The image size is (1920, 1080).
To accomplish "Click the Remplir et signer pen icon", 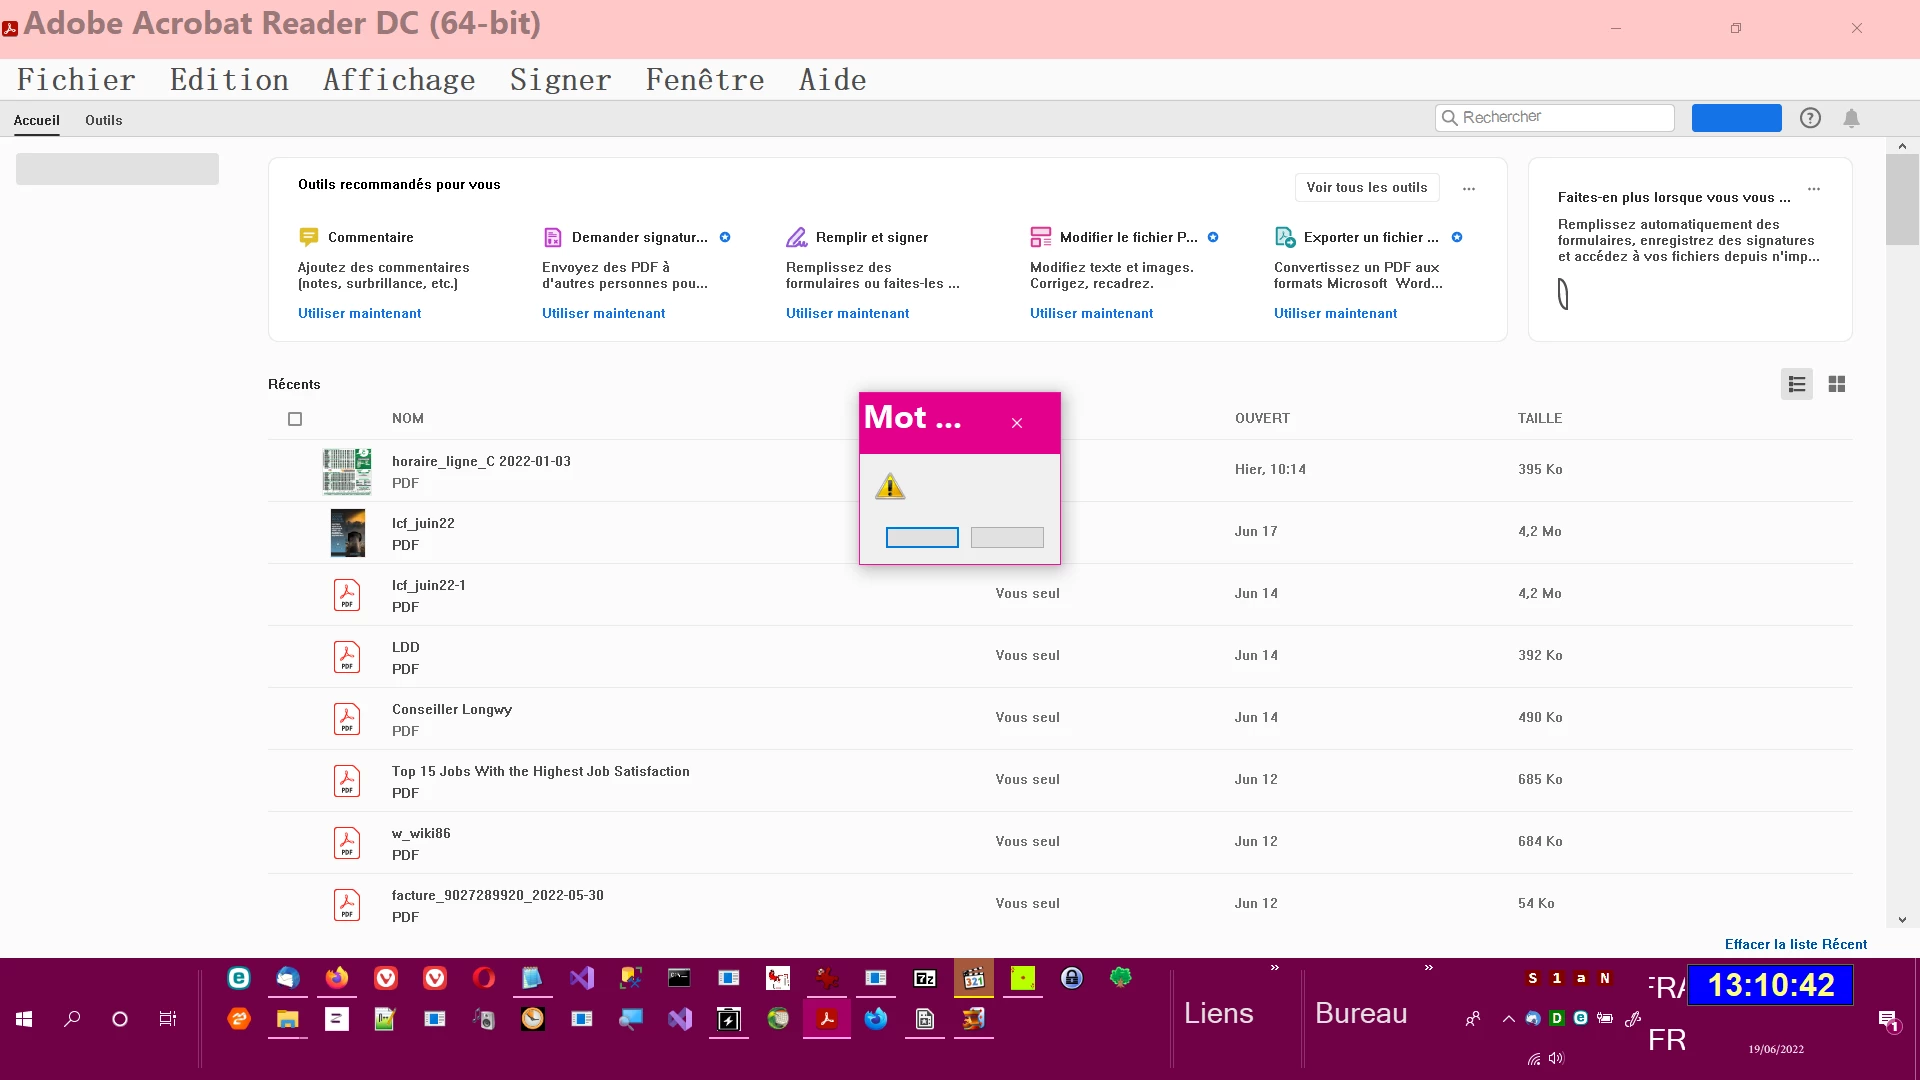I will coord(796,237).
